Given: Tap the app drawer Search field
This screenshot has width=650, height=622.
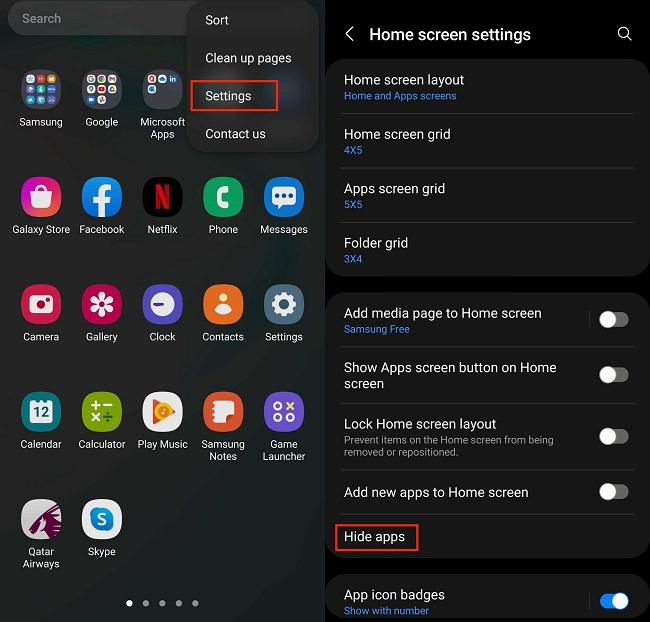Looking at the screenshot, I should coord(97,19).
